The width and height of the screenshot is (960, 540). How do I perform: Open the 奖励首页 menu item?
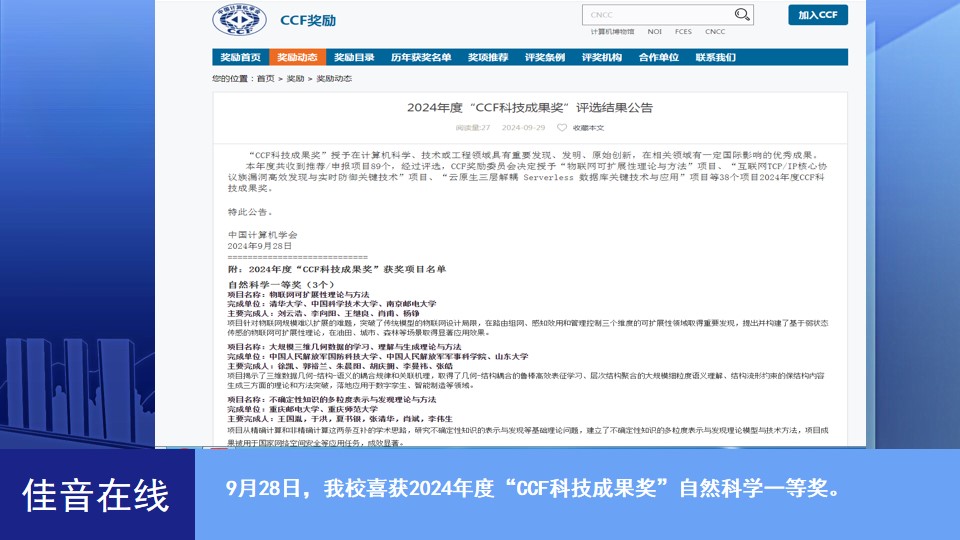[x=240, y=57]
